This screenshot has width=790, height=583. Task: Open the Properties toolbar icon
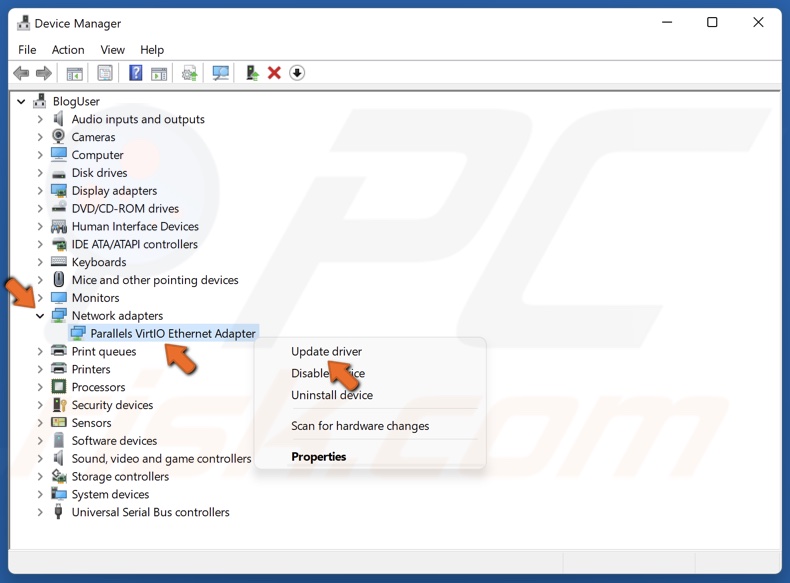pos(105,74)
